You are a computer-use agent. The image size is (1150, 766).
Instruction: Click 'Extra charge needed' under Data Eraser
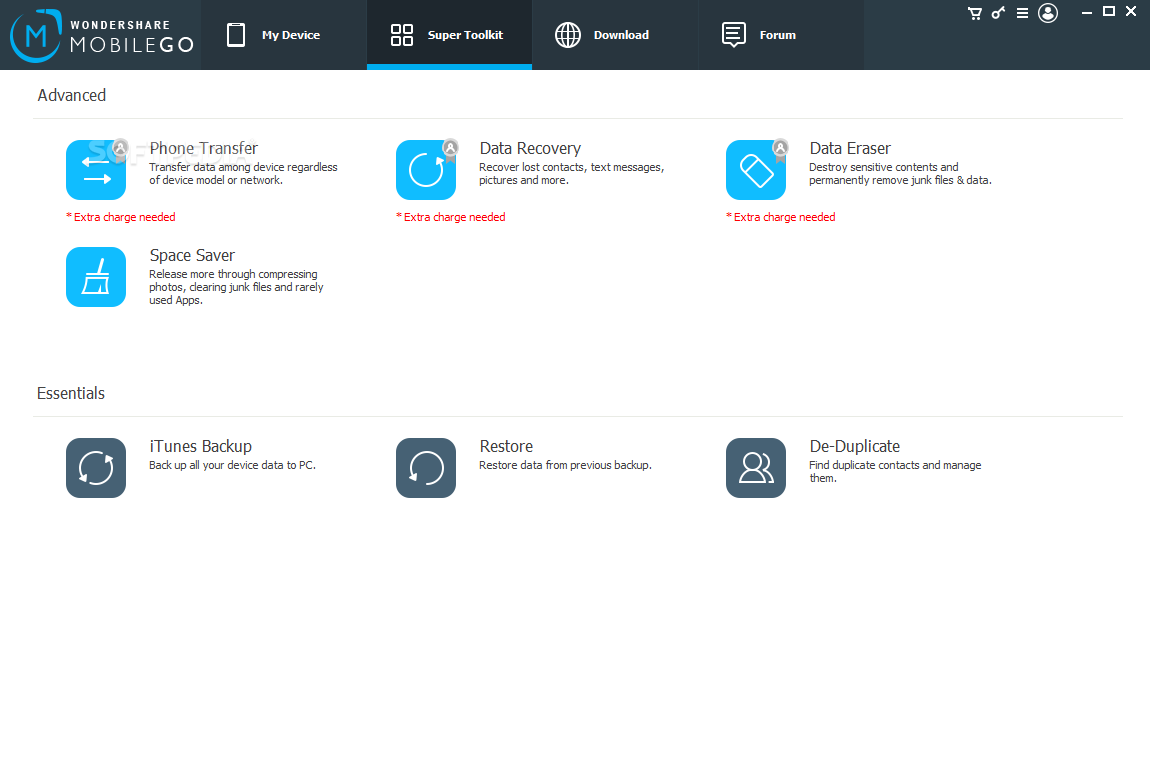(781, 217)
